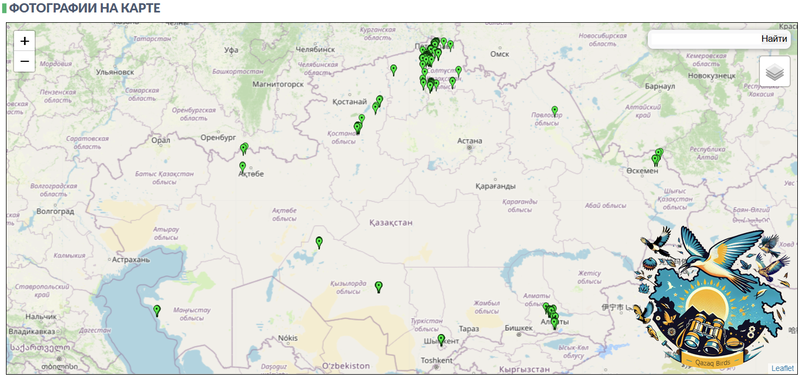Viewport: 800px width, 378px height.
Task: Click the Қарағанды city label
Action: [x=495, y=186]
